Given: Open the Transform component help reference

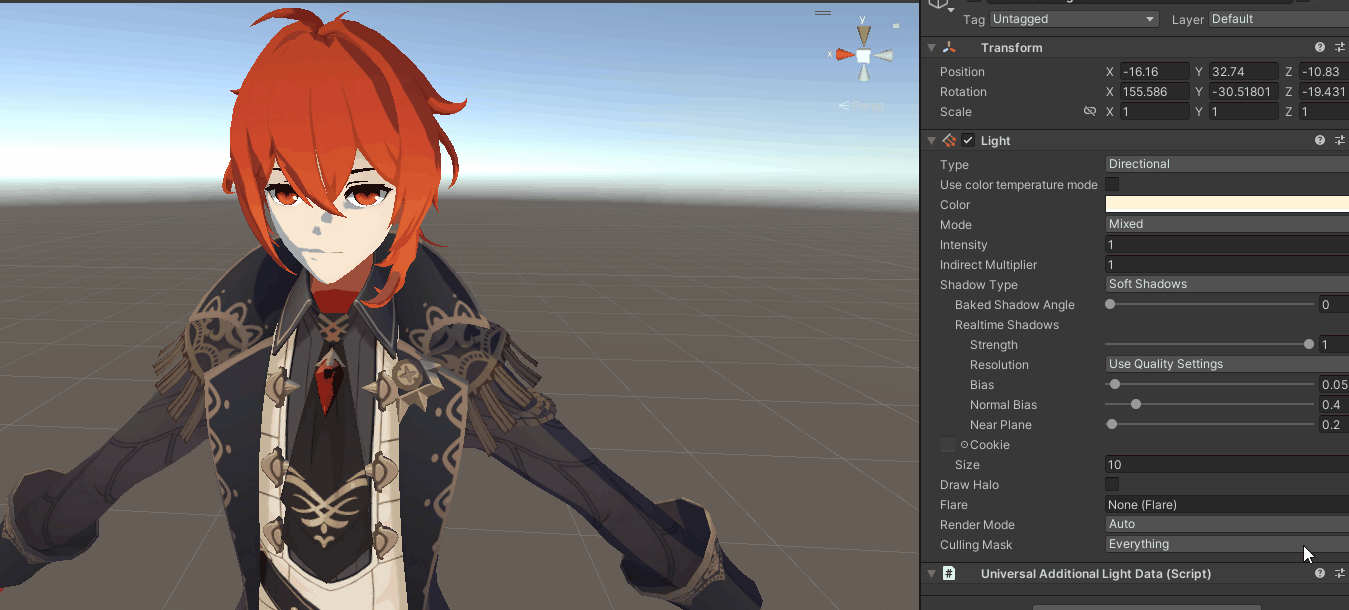Looking at the screenshot, I should pos(1320,48).
